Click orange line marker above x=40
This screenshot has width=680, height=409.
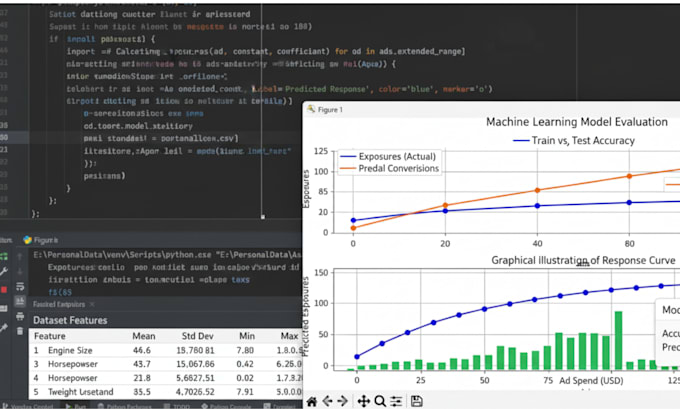[537, 190]
